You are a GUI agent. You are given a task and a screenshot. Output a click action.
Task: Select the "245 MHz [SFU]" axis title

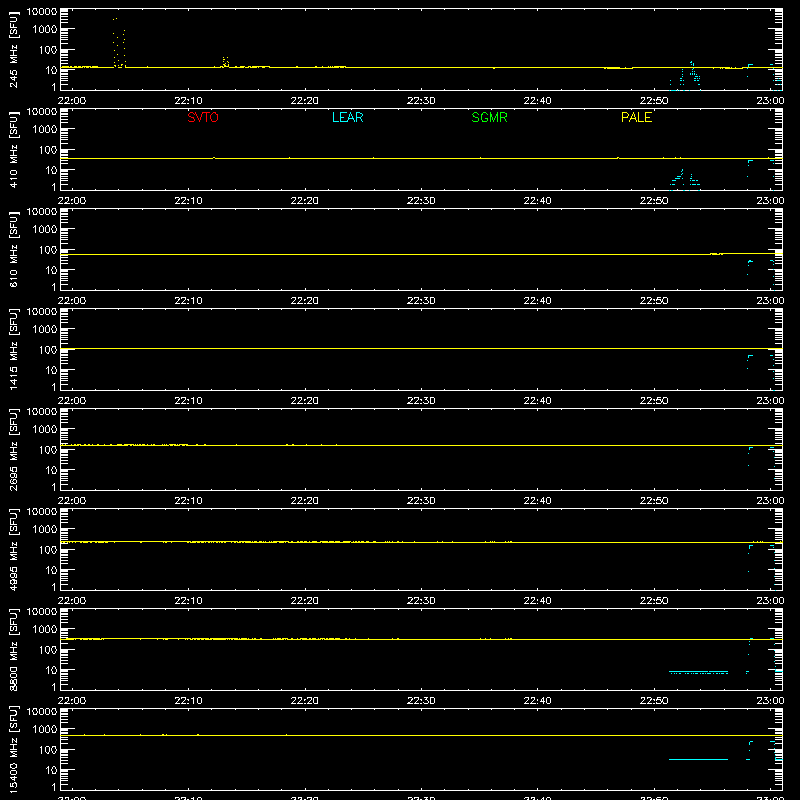(13, 49)
